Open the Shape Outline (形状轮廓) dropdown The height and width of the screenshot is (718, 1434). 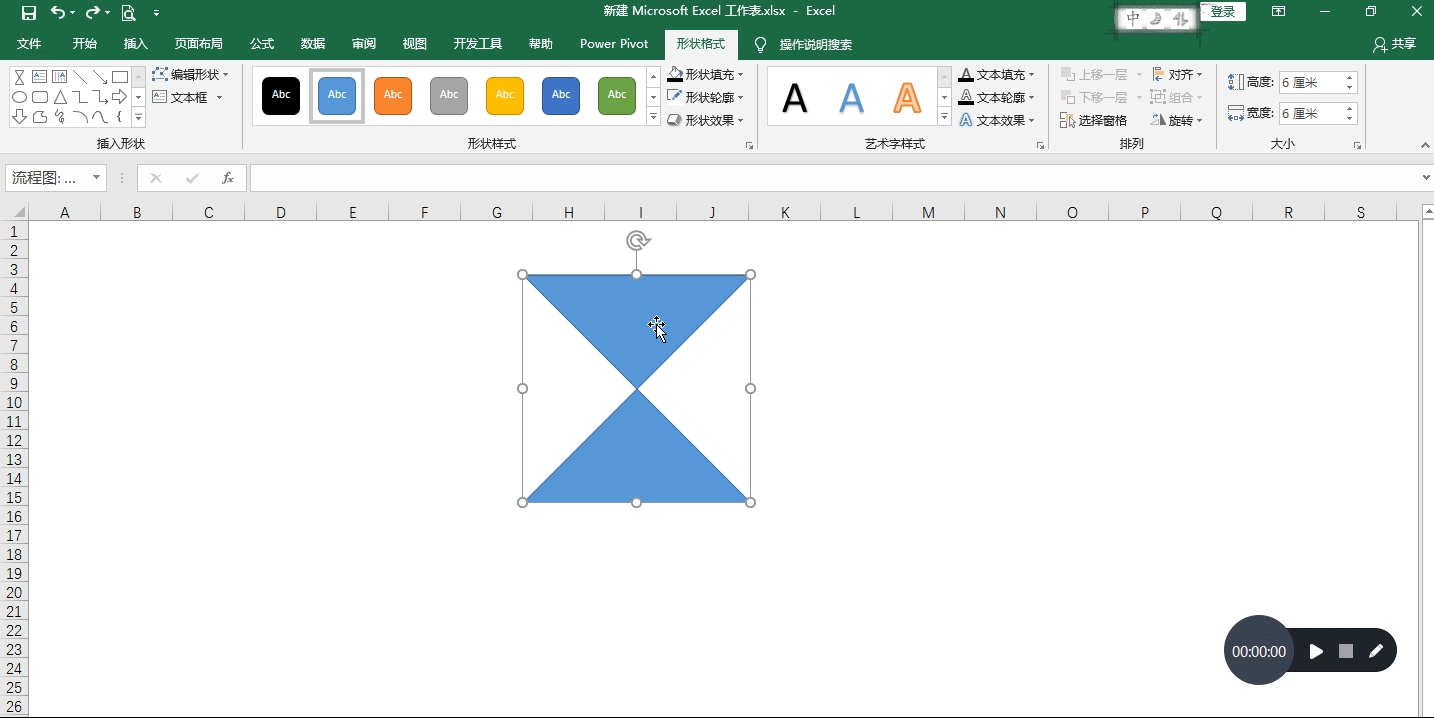tap(706, 97)
